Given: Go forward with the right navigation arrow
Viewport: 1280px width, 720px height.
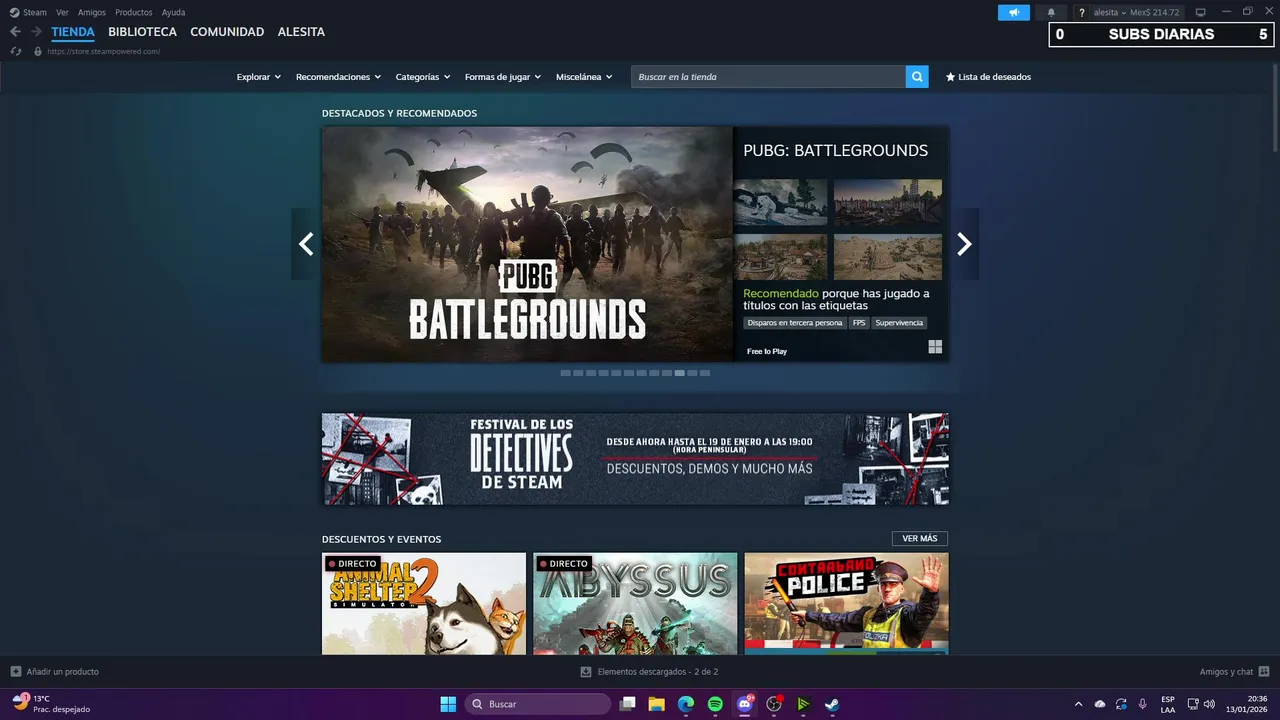Looking at the screenshot, I should pyautogui.click(x=36, y=32).
